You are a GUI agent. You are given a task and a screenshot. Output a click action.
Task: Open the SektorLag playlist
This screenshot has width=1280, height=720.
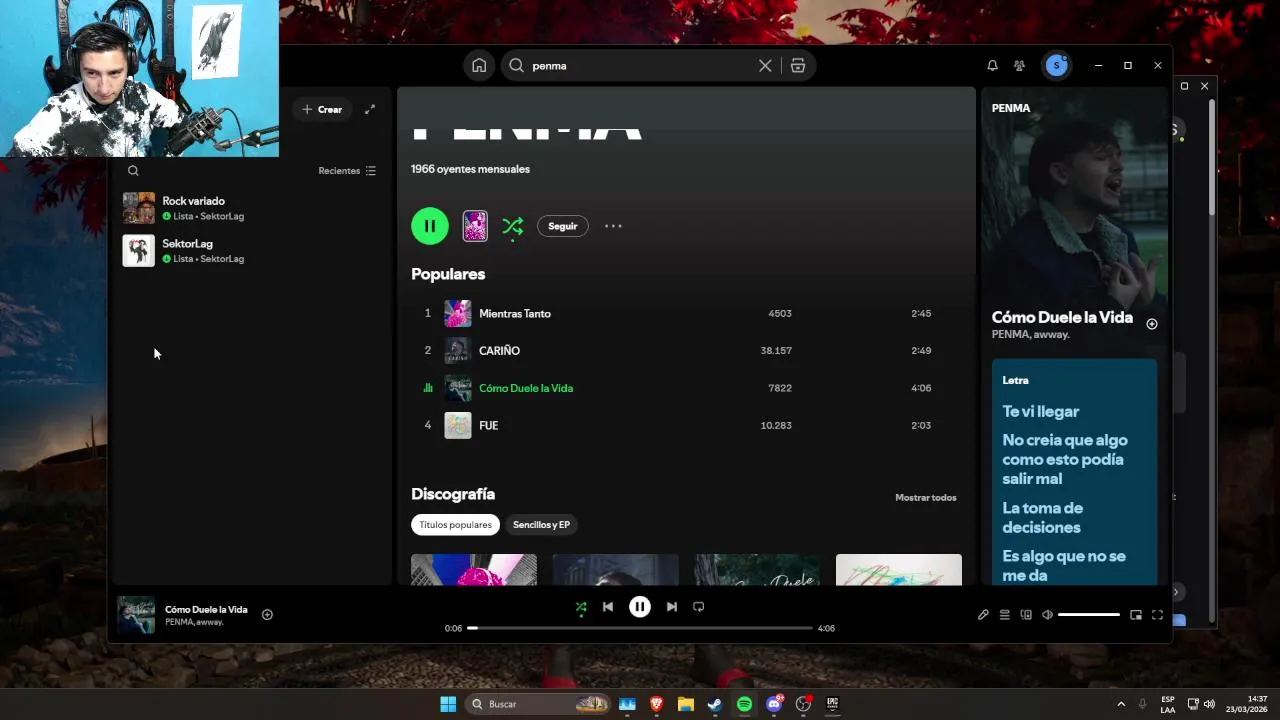coord(250,251)
